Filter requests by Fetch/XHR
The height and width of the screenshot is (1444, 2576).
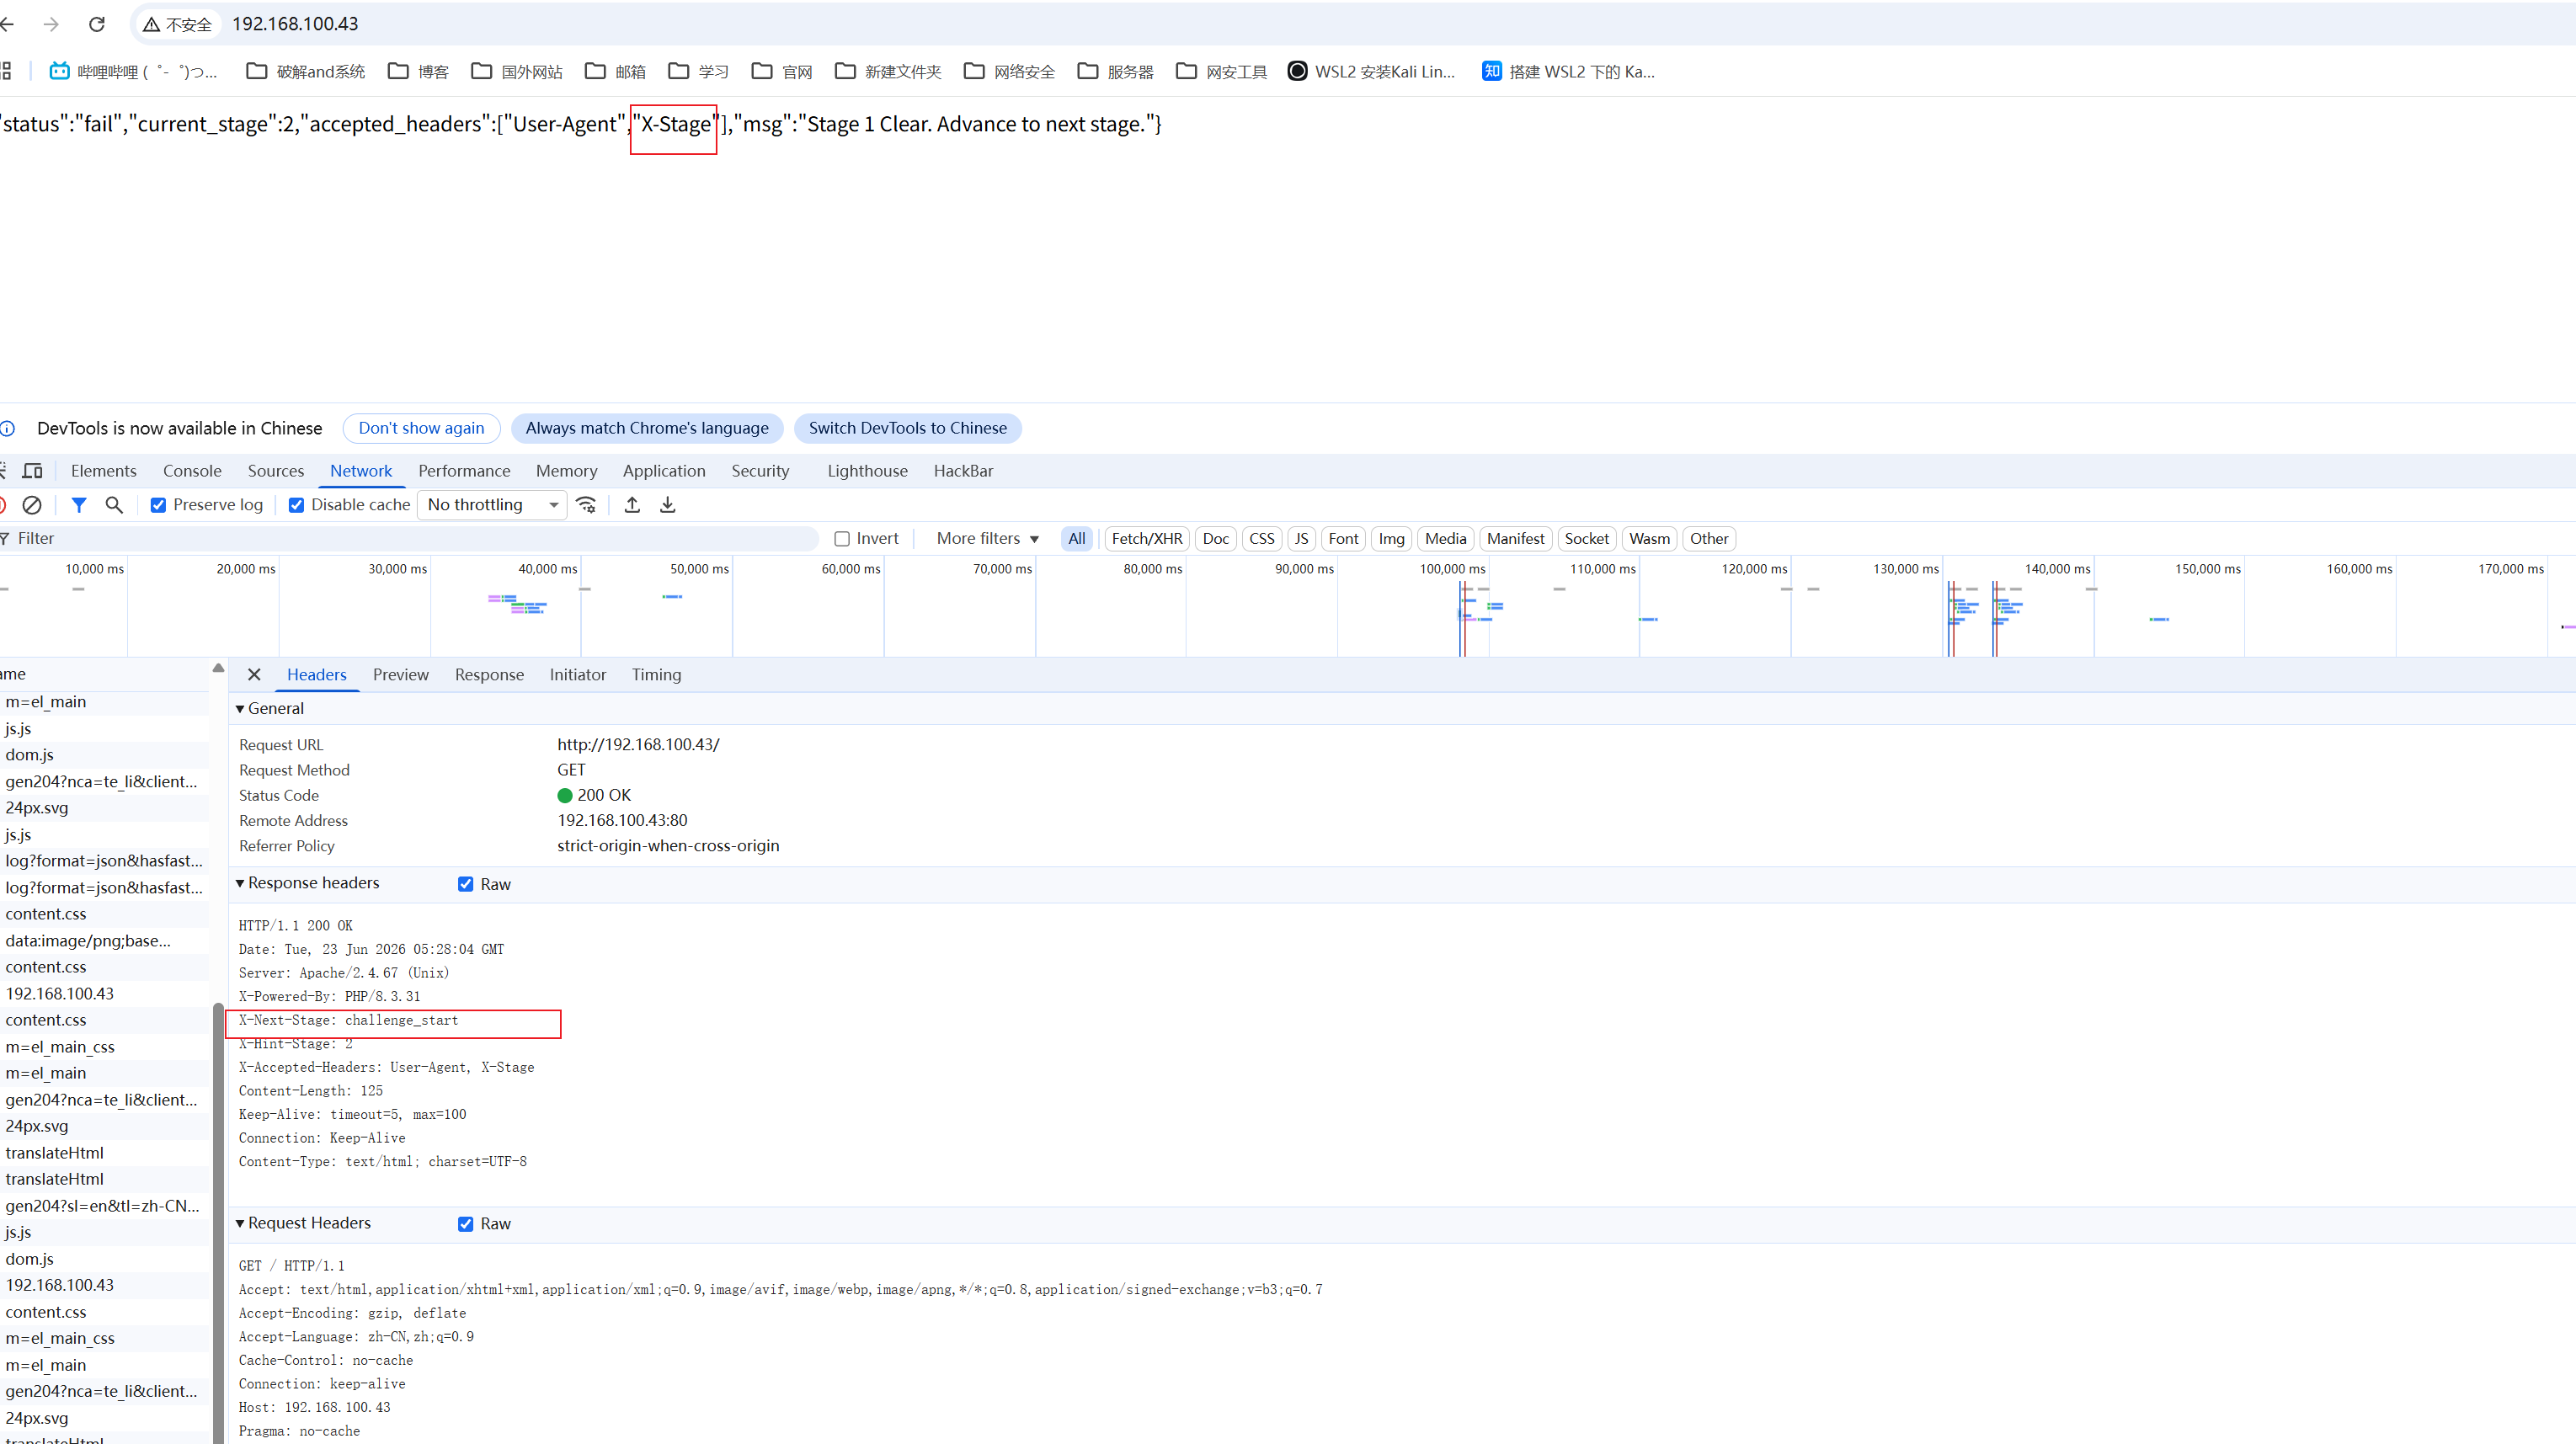point(1147,539)
